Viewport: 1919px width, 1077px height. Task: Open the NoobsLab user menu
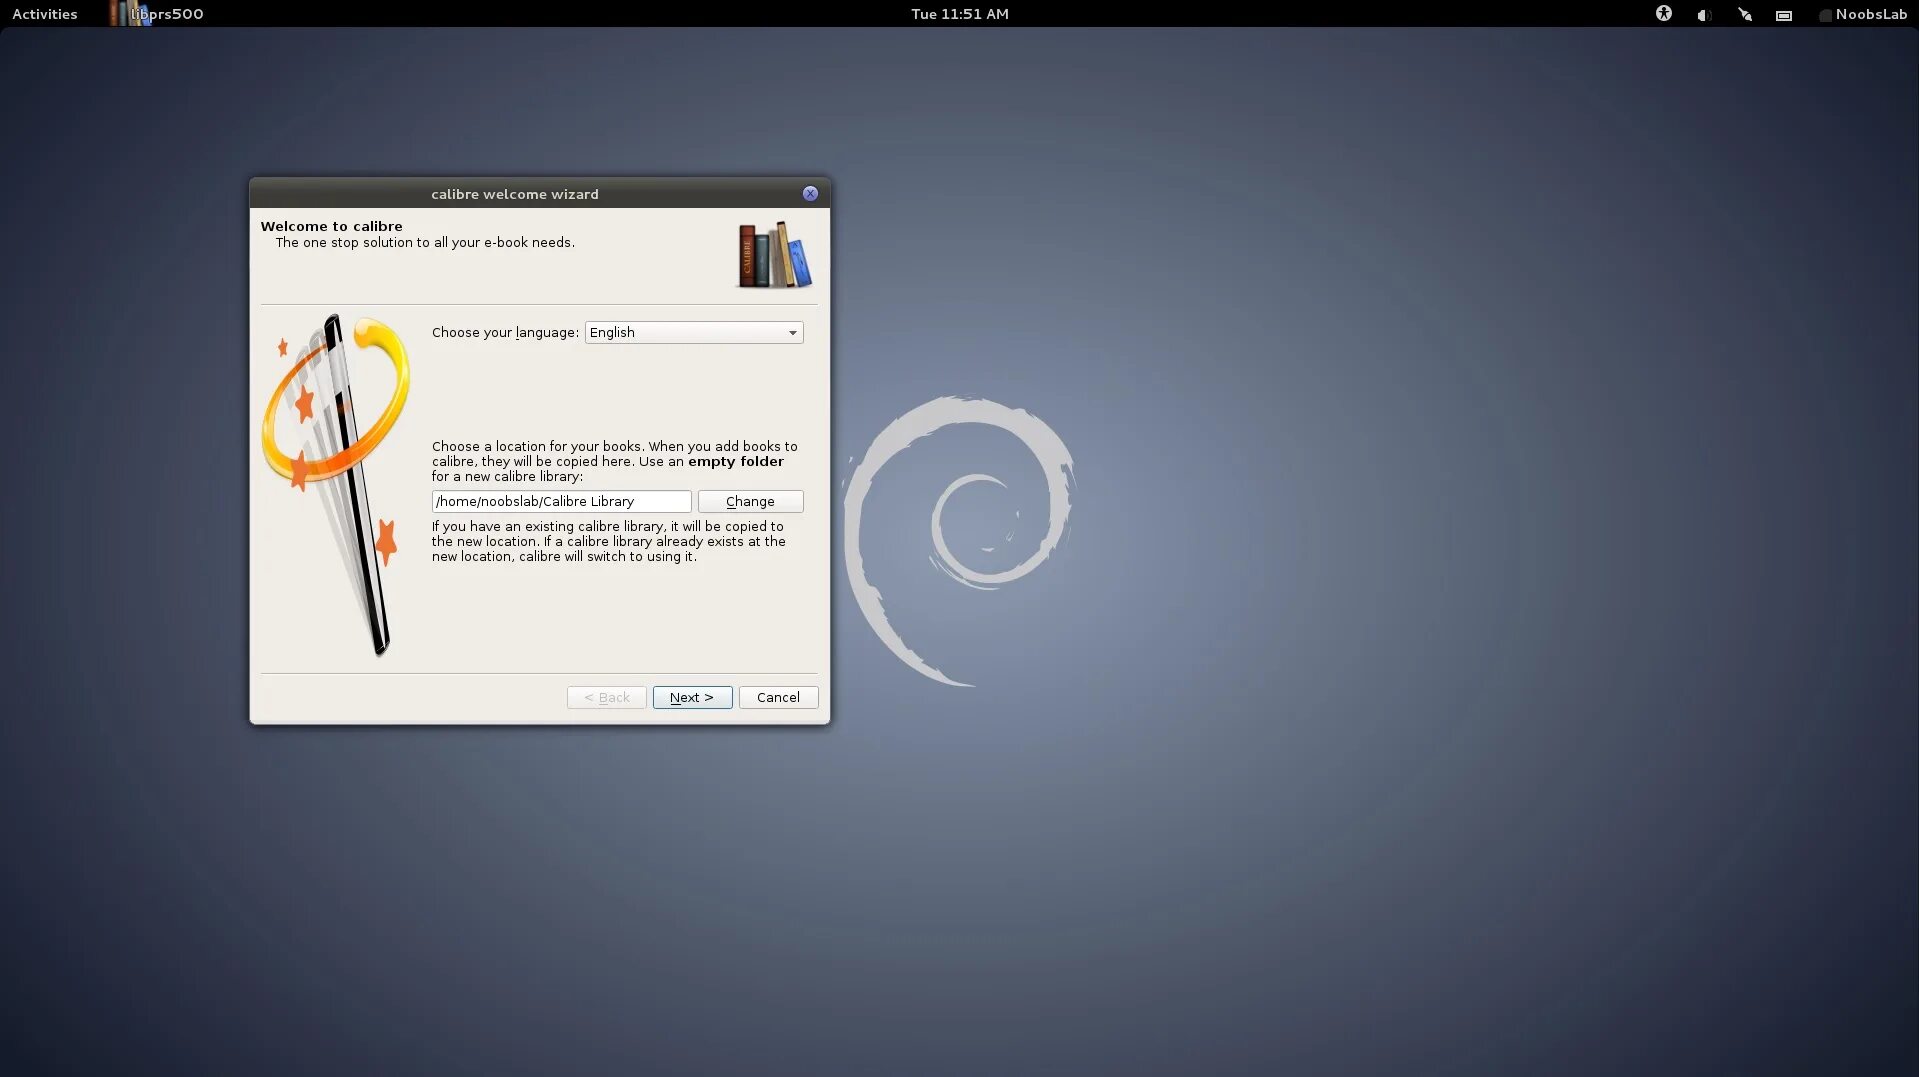point(1863,14)
